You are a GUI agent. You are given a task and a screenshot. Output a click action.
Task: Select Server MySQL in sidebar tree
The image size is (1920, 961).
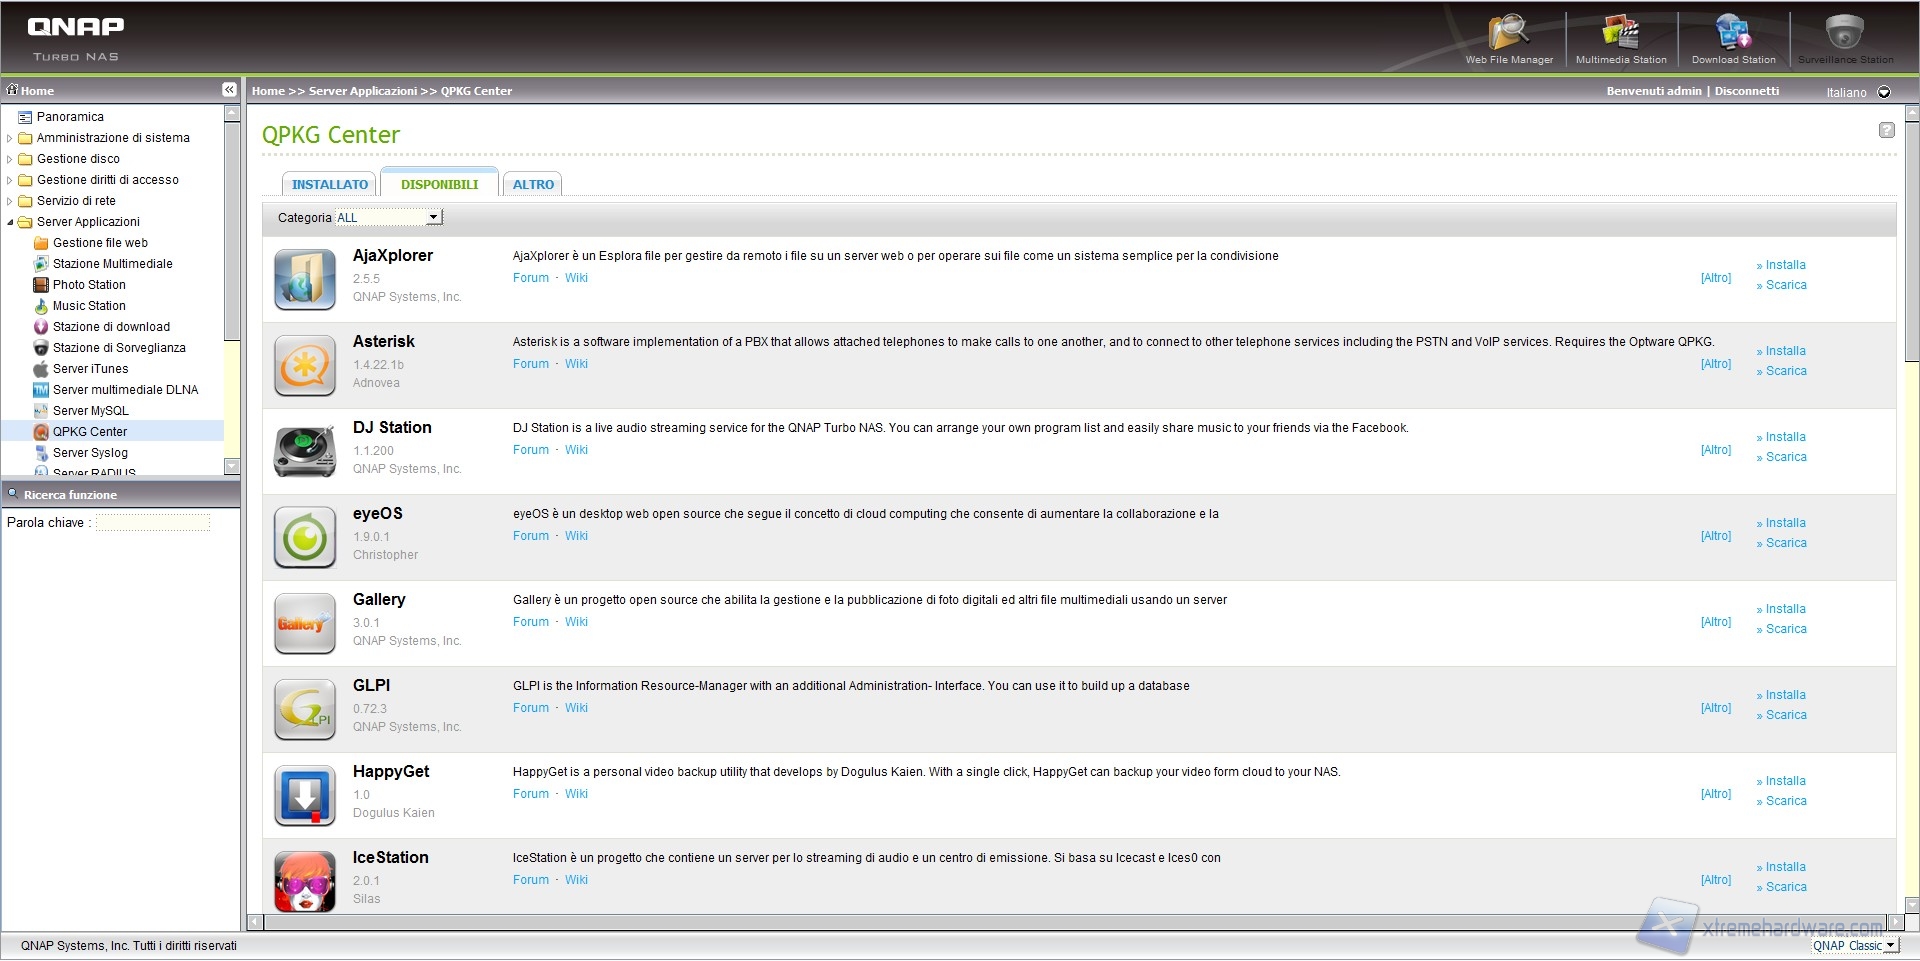(x=90, y=411)
